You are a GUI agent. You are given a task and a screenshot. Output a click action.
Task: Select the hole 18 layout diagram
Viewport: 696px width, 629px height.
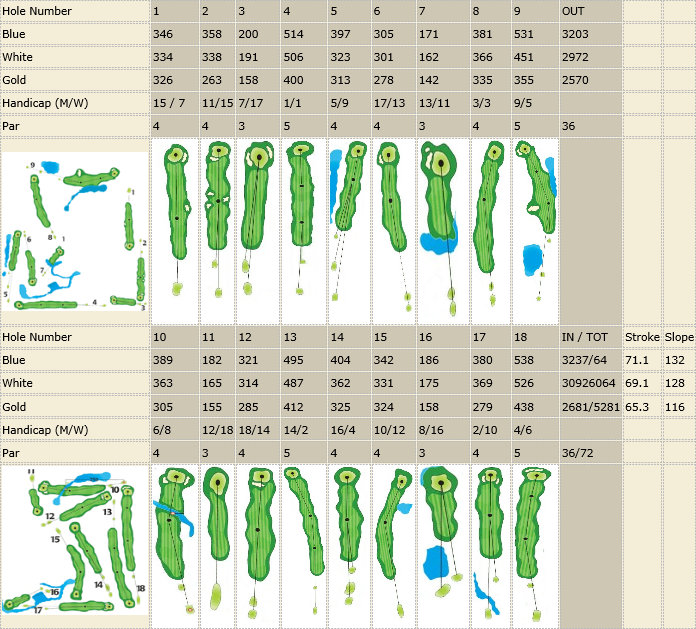pos(535,545)
